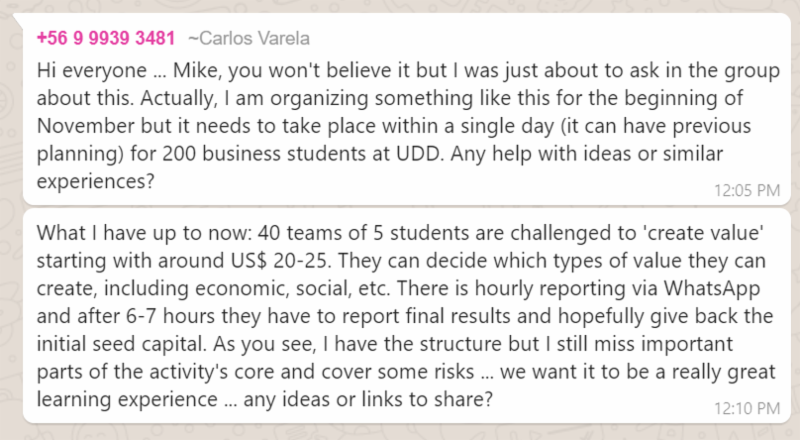This screenshot has height=440, width=800.
Task: Click the phone number +56 9 9939 3481
Action: click(106, 39)
